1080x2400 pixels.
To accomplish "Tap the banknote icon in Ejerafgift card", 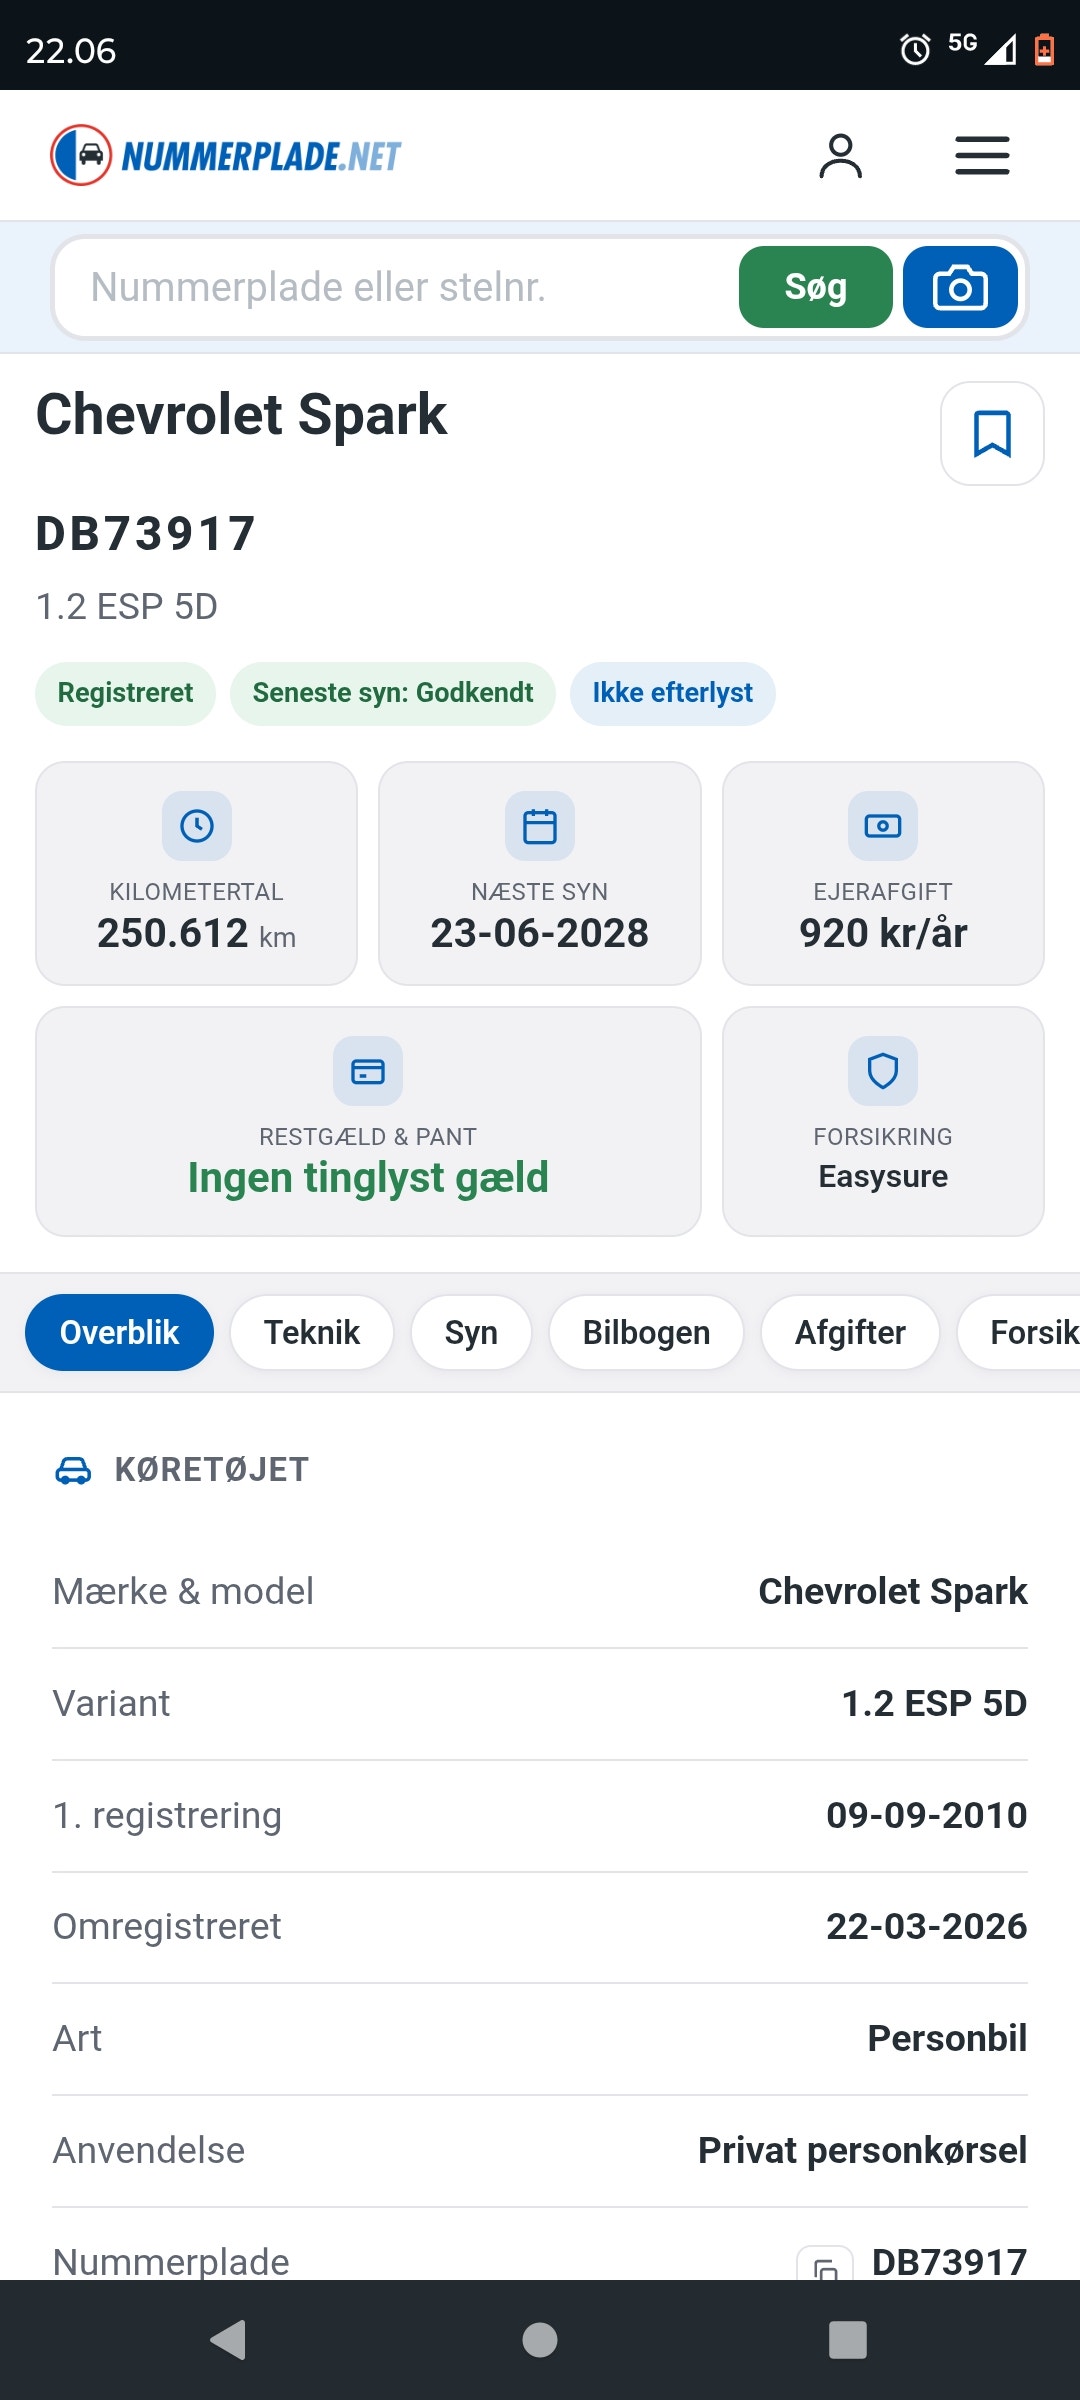I will tap(883, 826).
